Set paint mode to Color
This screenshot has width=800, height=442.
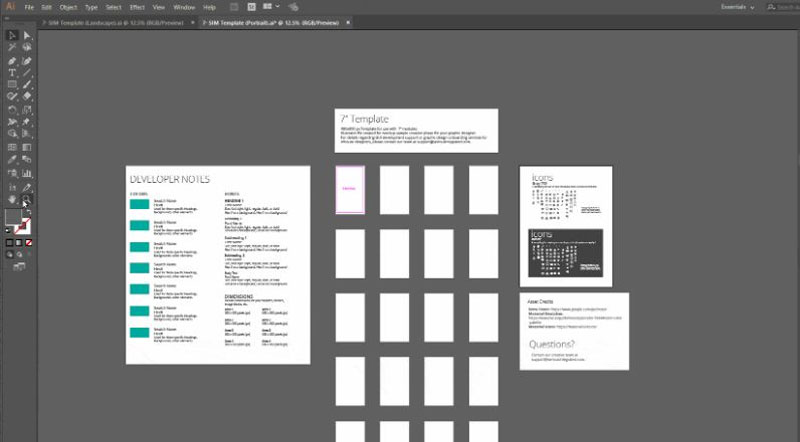tap(9, 243)
